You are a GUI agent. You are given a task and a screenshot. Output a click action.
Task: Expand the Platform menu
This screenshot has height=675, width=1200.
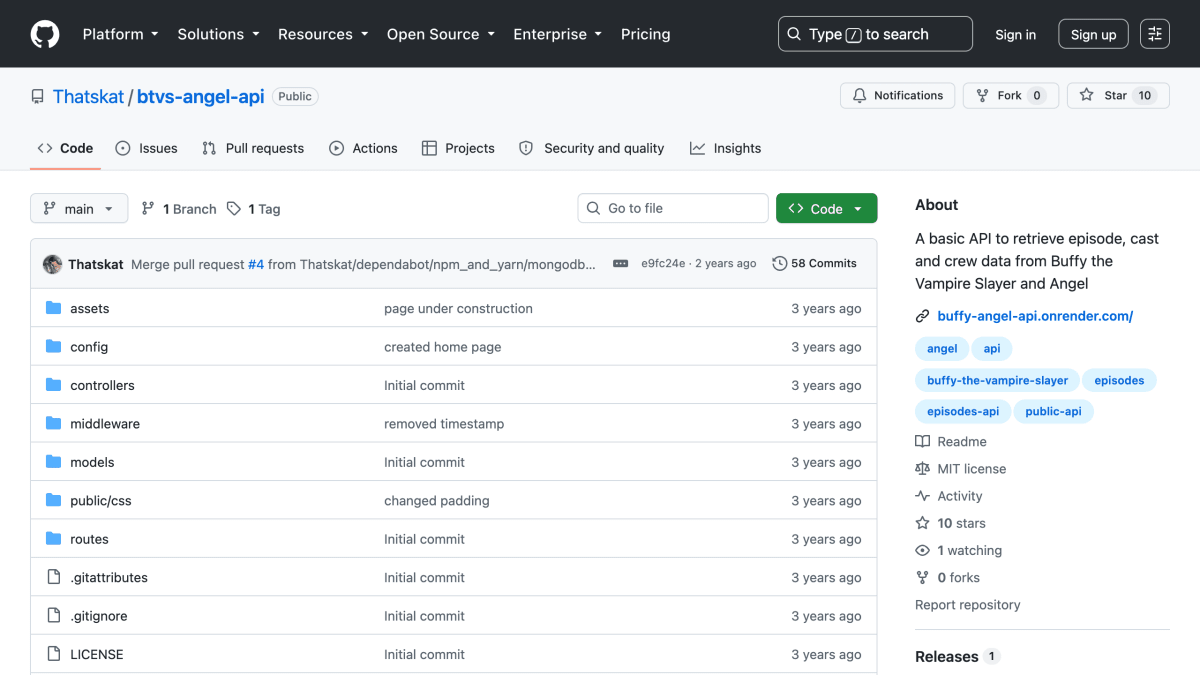click(x=120, y=34)
